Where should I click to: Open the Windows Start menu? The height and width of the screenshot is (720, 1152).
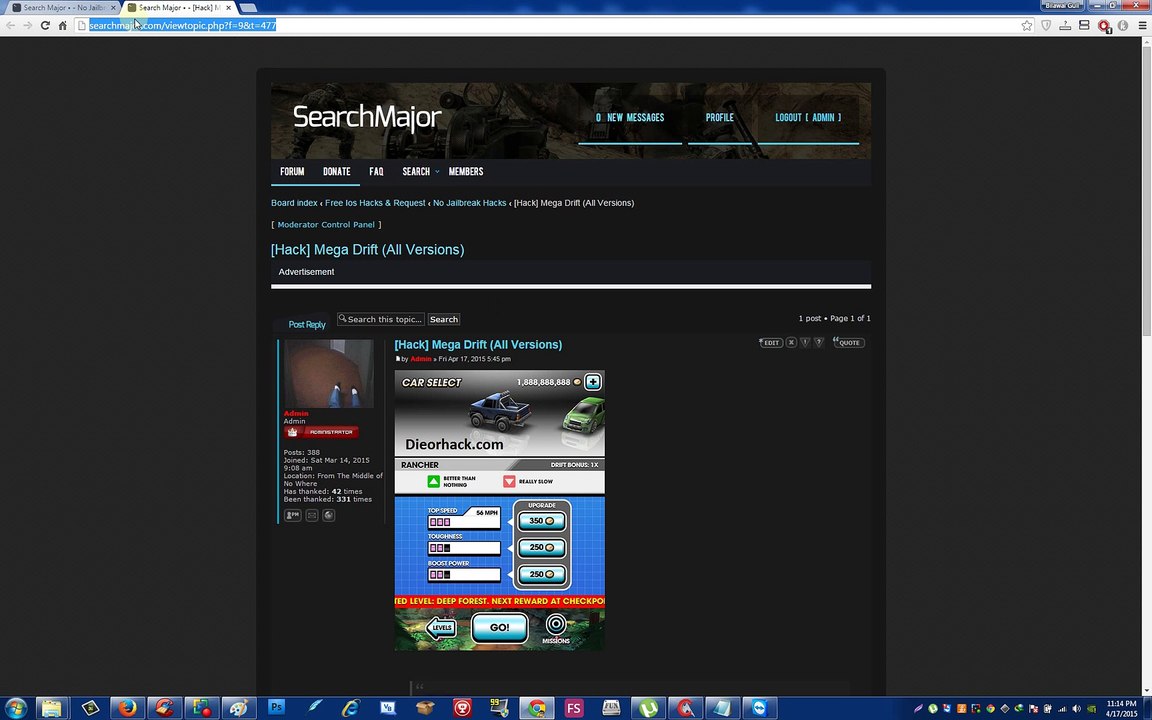tap(15, 708)
